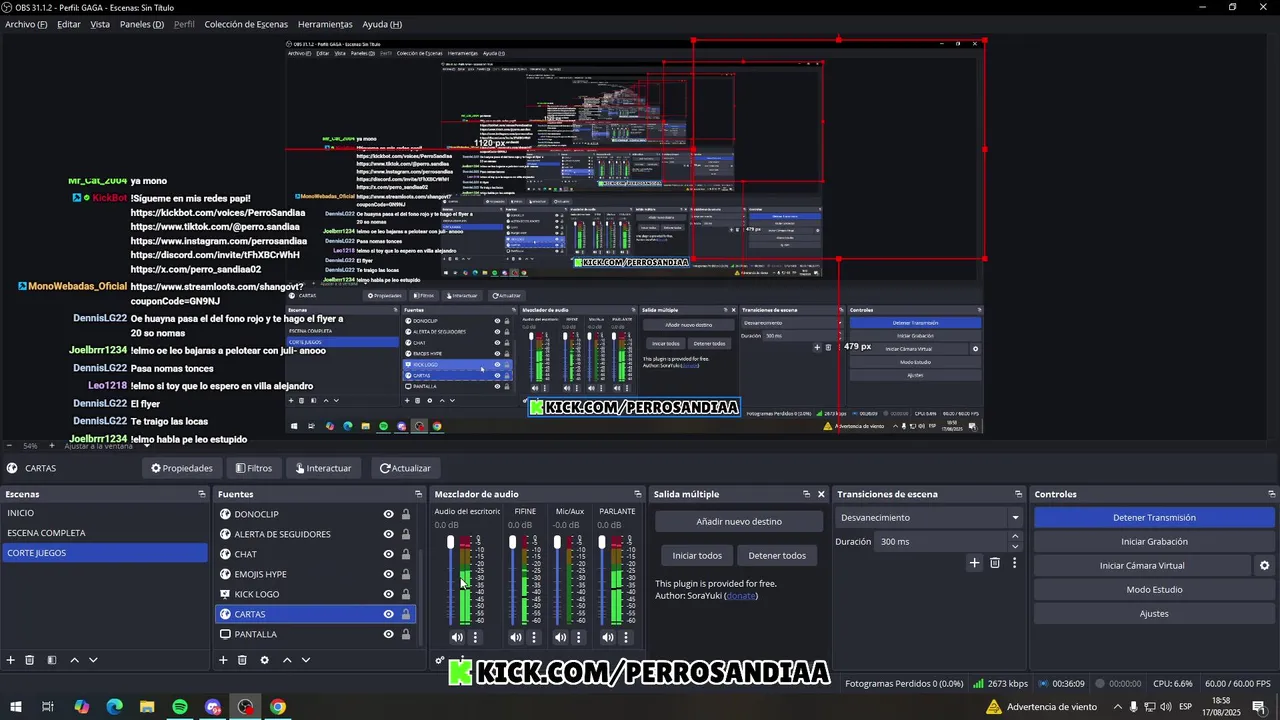1280x720 pixels.
Task: Open Audio del escritorio options menu
Action: (x=475, y=637)
